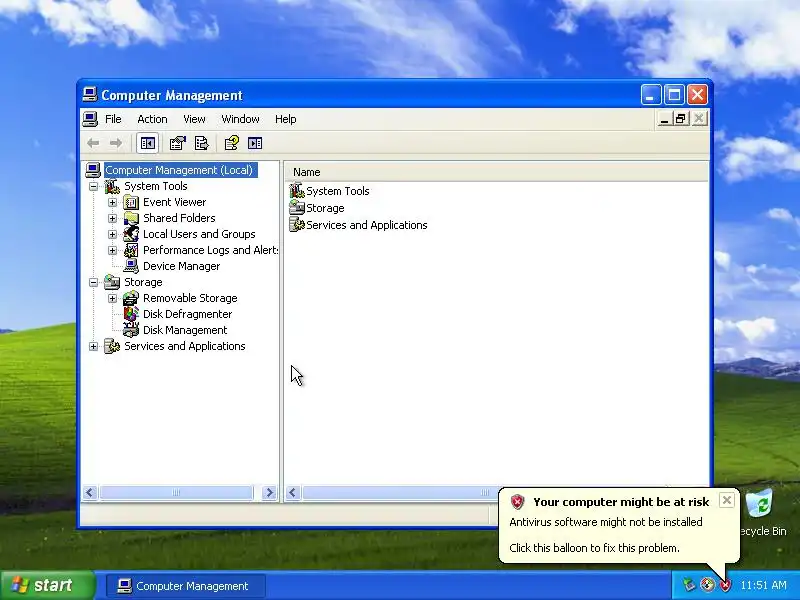The image size is (800, 600).
Task: Open Storage in the right pane list
Action: pyautogui.click(x=317, y=208)
